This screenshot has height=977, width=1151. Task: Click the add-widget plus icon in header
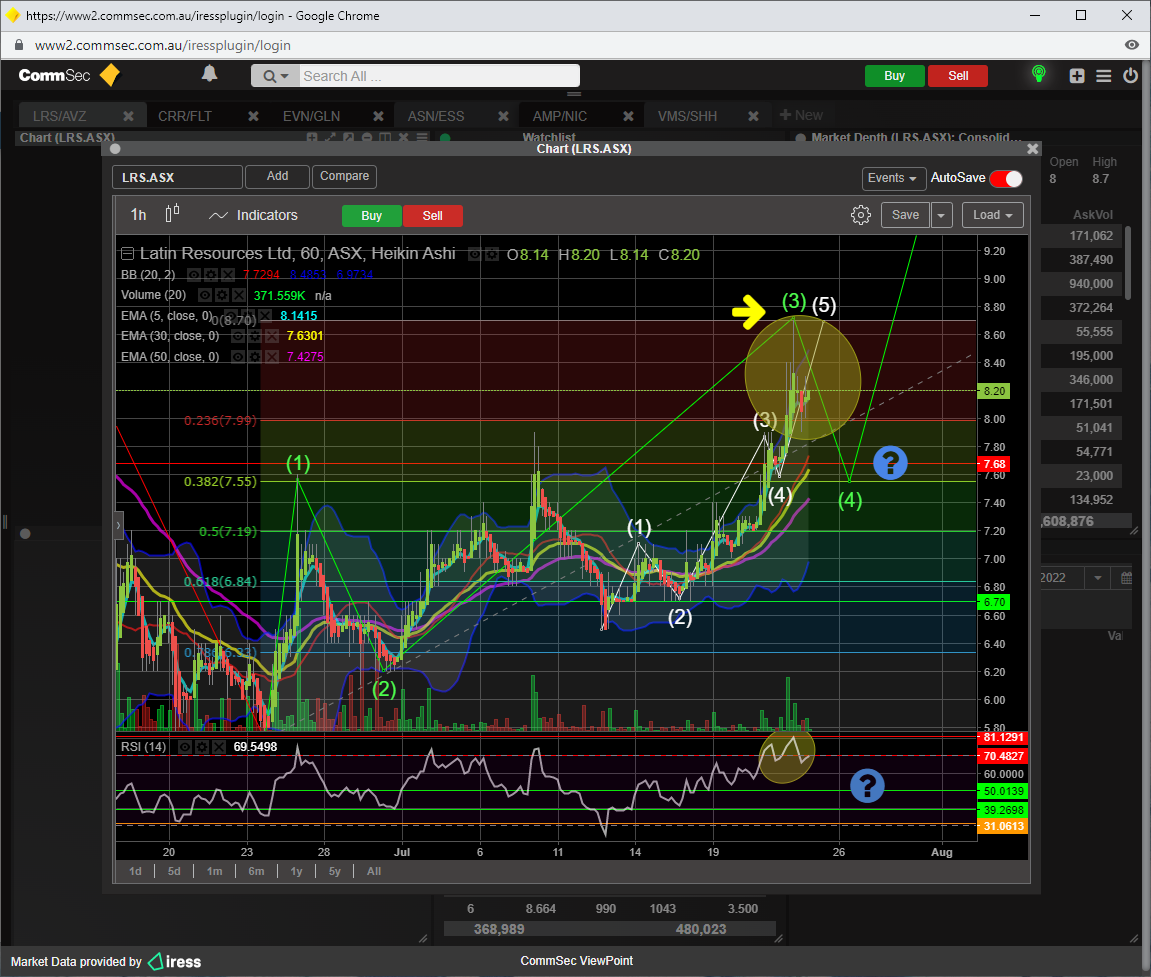pyautogui.click(x=1076, y=76)
